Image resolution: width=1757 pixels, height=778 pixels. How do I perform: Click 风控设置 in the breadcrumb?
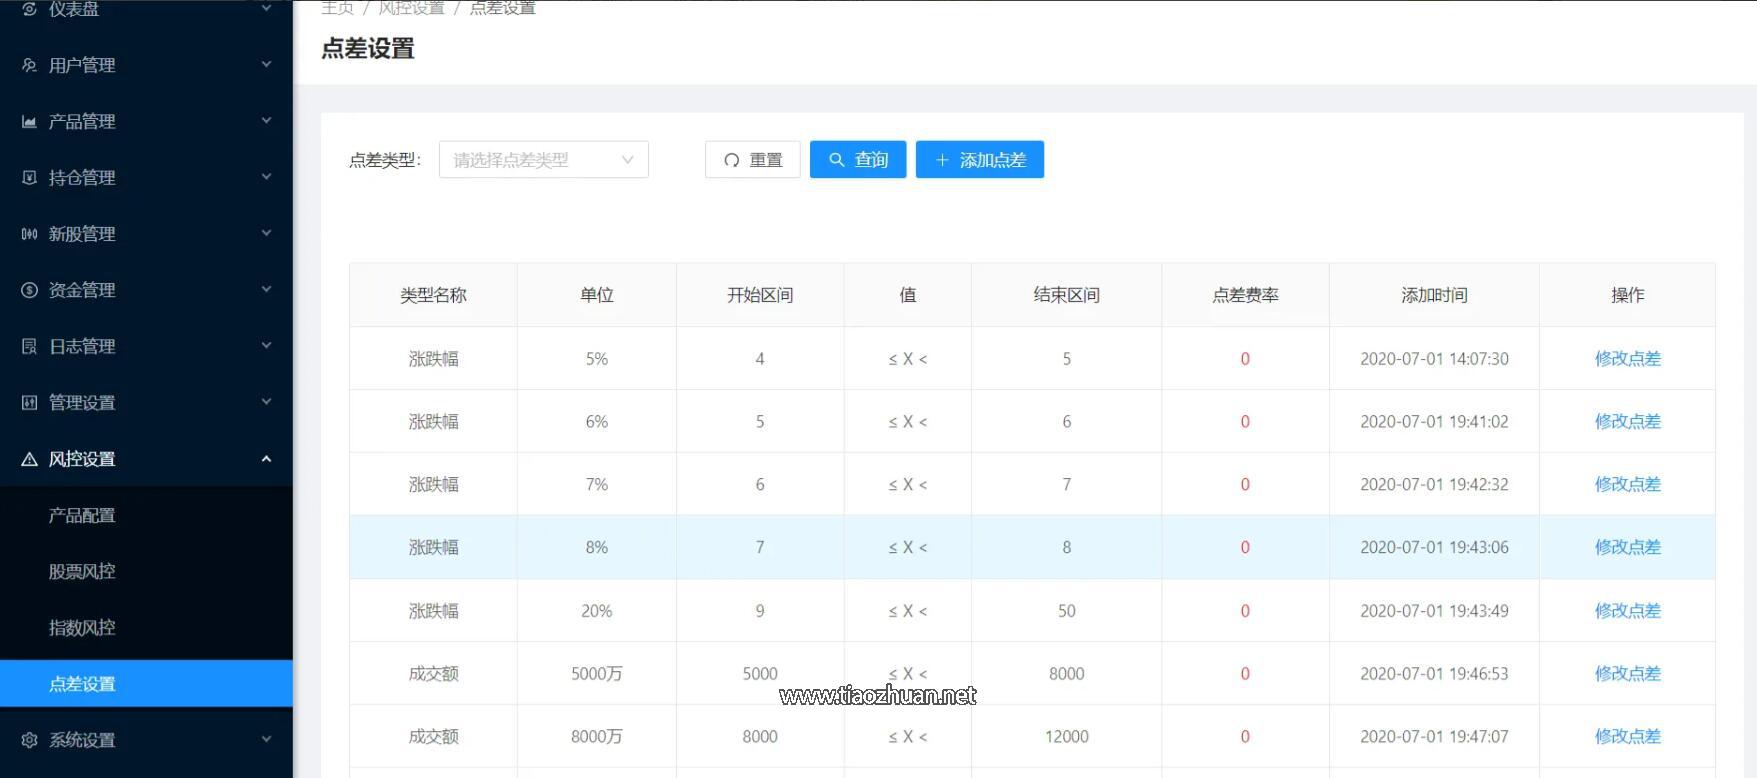(411, 8)
